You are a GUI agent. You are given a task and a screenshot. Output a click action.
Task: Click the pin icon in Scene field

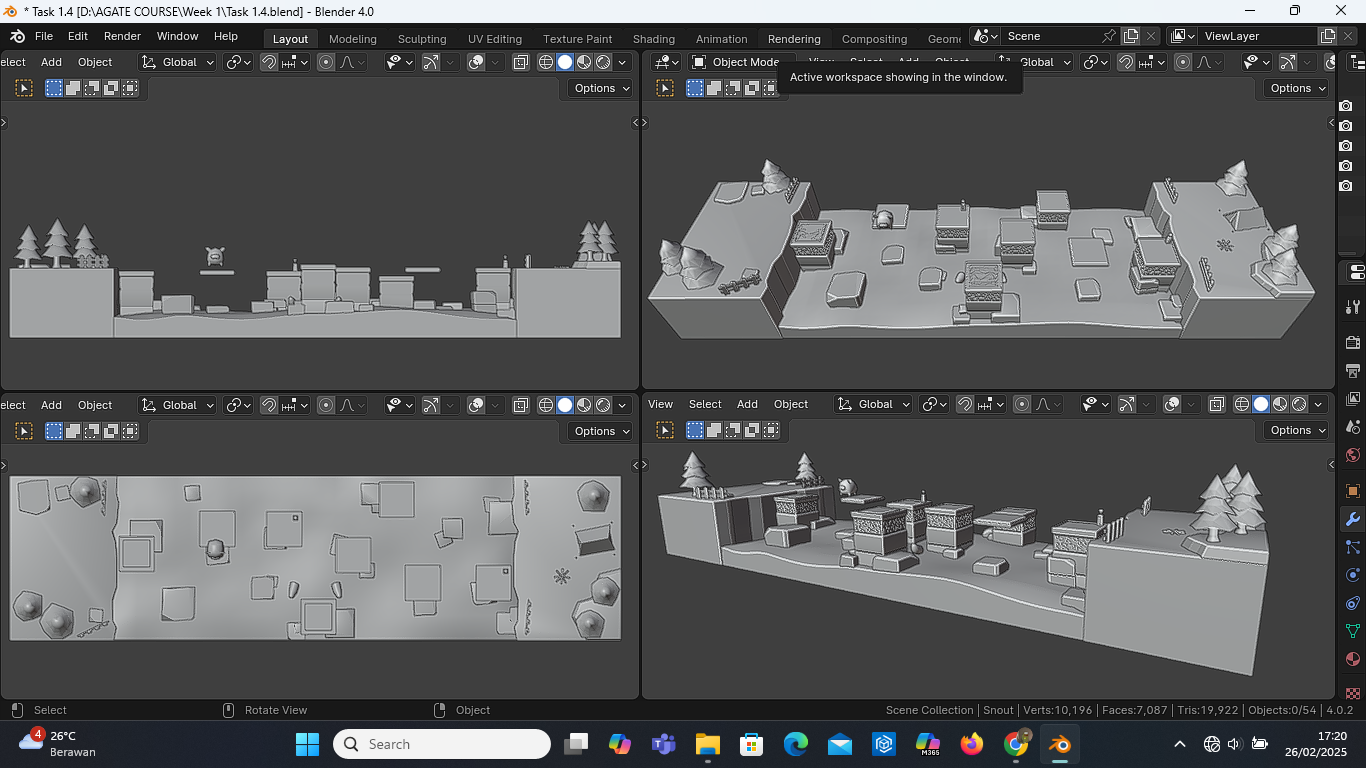[x=1108, y=36]
